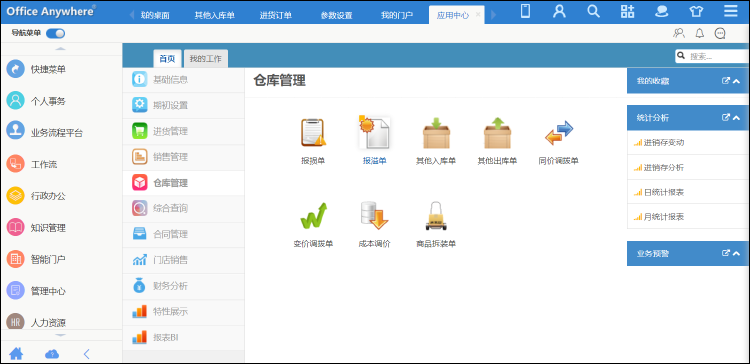Viewport: 750px width, 364px height.
Task: Pop out the 我的收藏 panel
Action: (726, 81)
